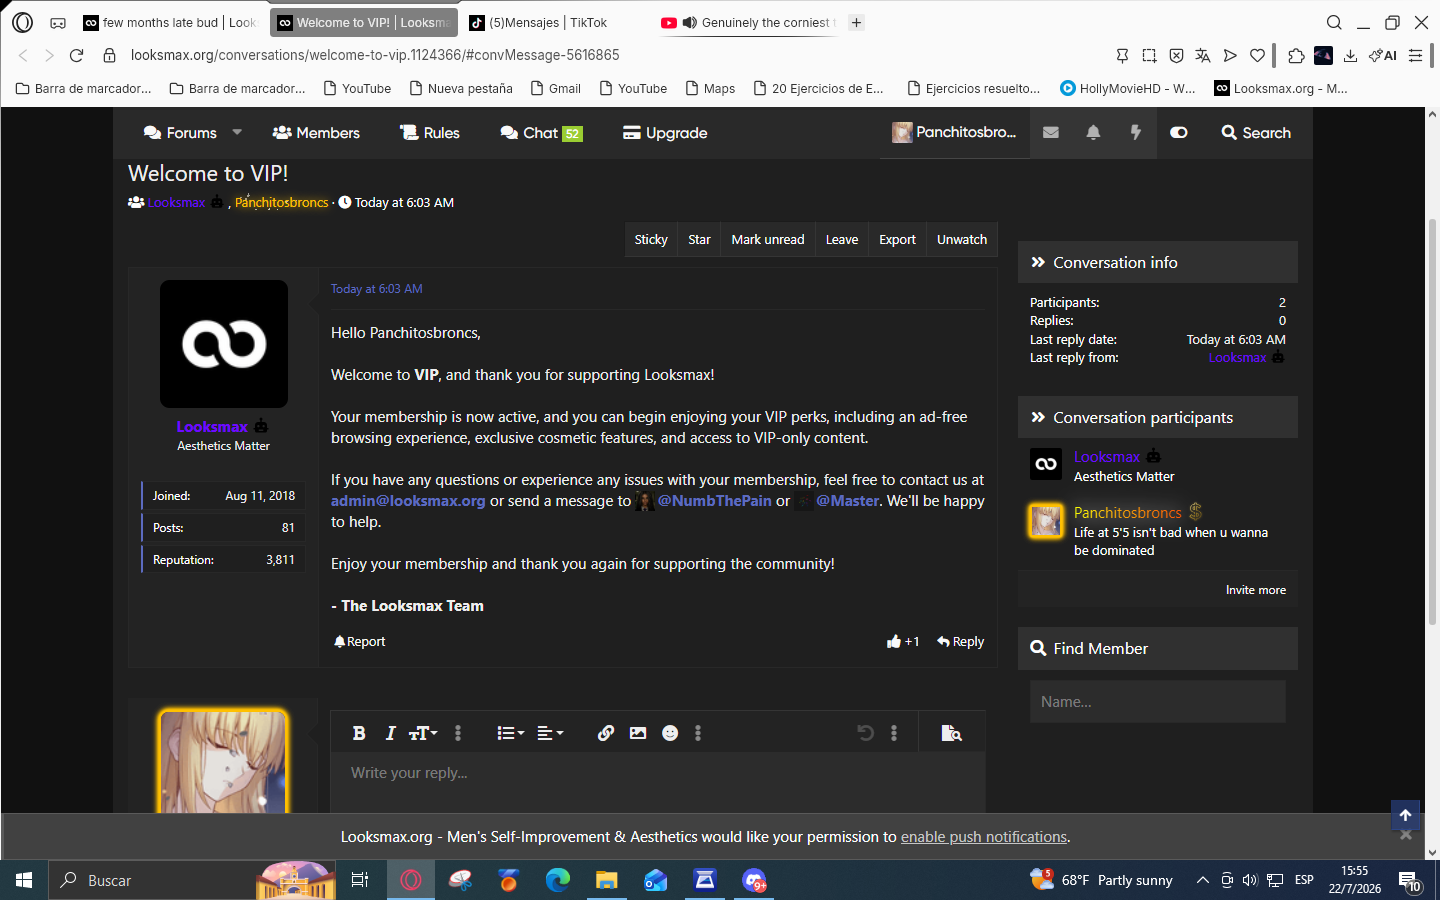Switch to the 'few months late bud' tab

click(171, 22)
